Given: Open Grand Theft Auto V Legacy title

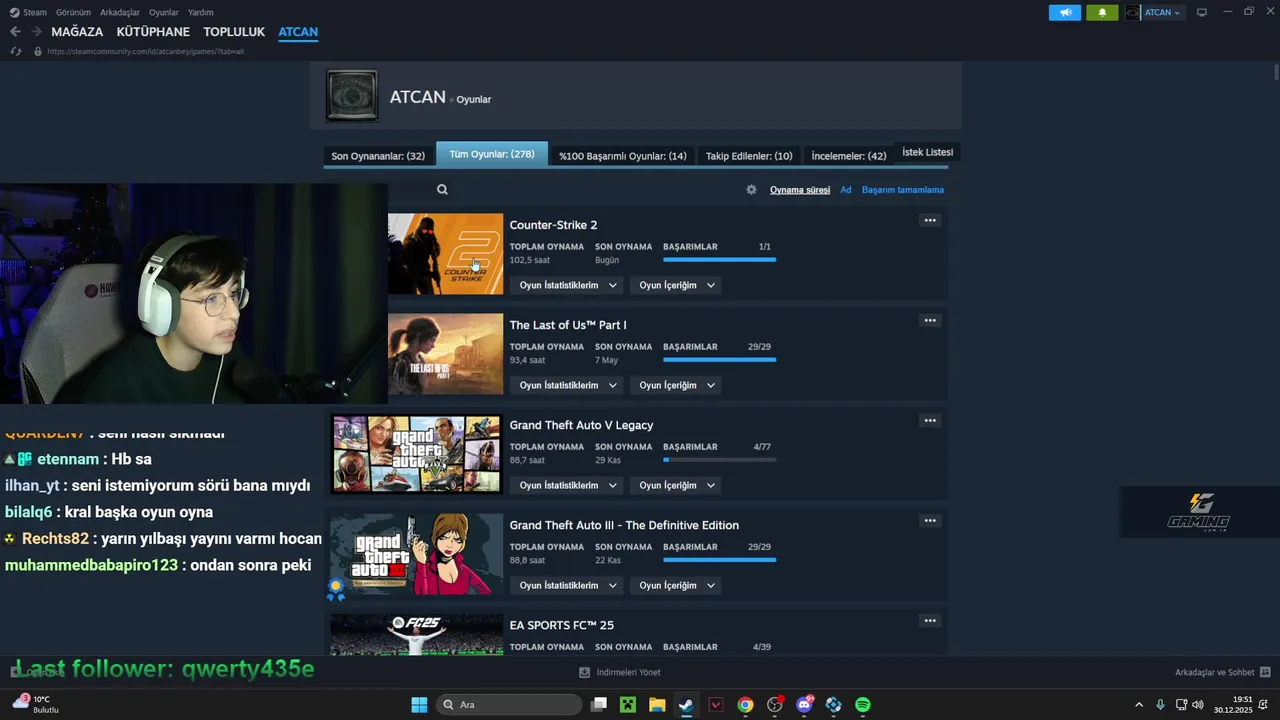Looking at the screenshot, I should click(581, 425).
